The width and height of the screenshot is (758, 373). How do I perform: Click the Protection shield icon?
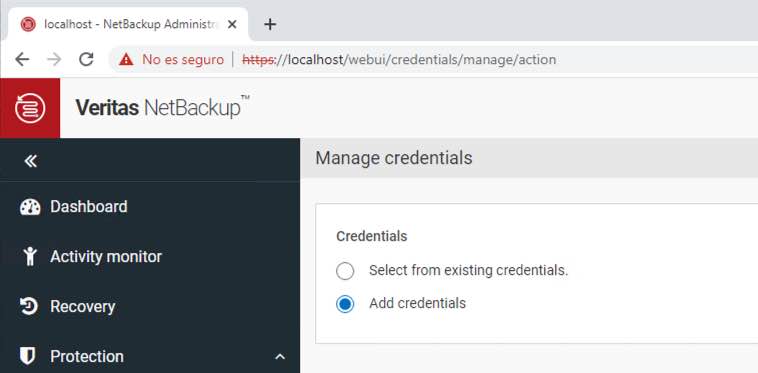28,356
